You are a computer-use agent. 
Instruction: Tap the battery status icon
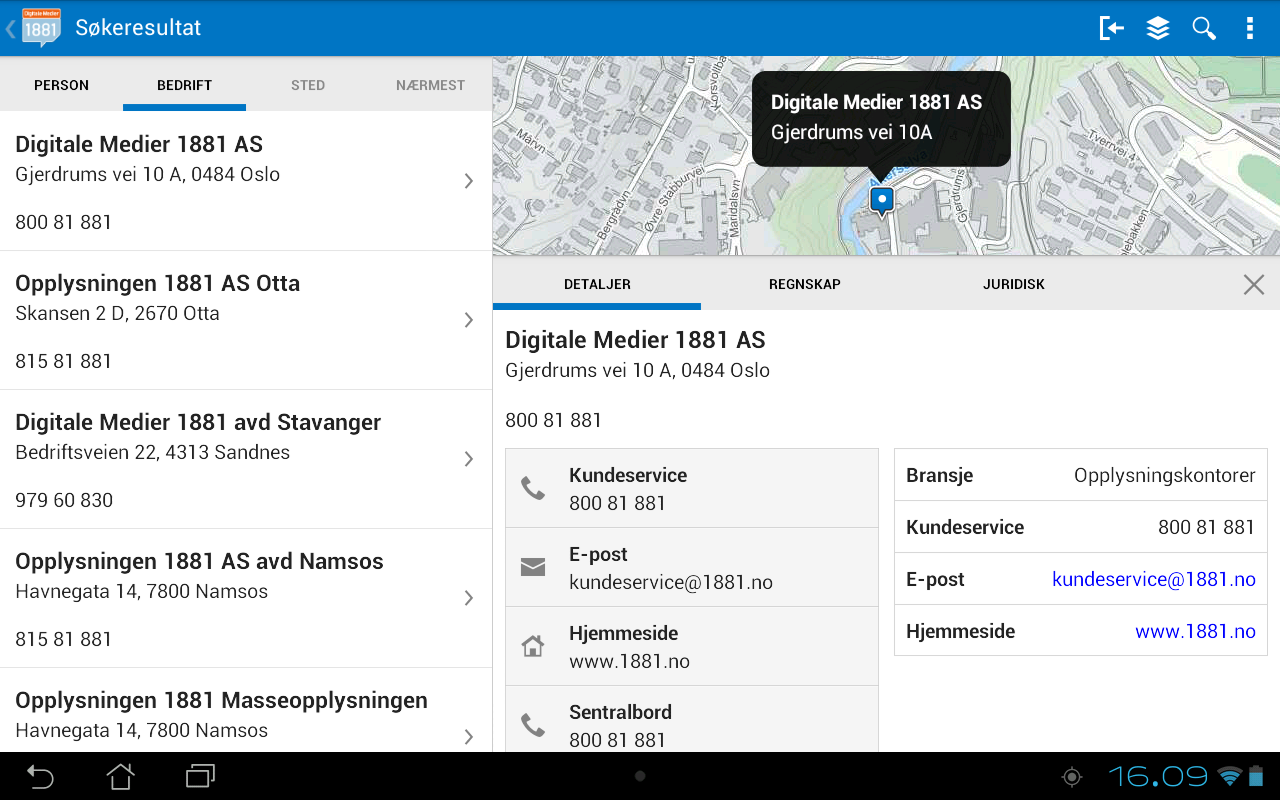pos(1256,776)
